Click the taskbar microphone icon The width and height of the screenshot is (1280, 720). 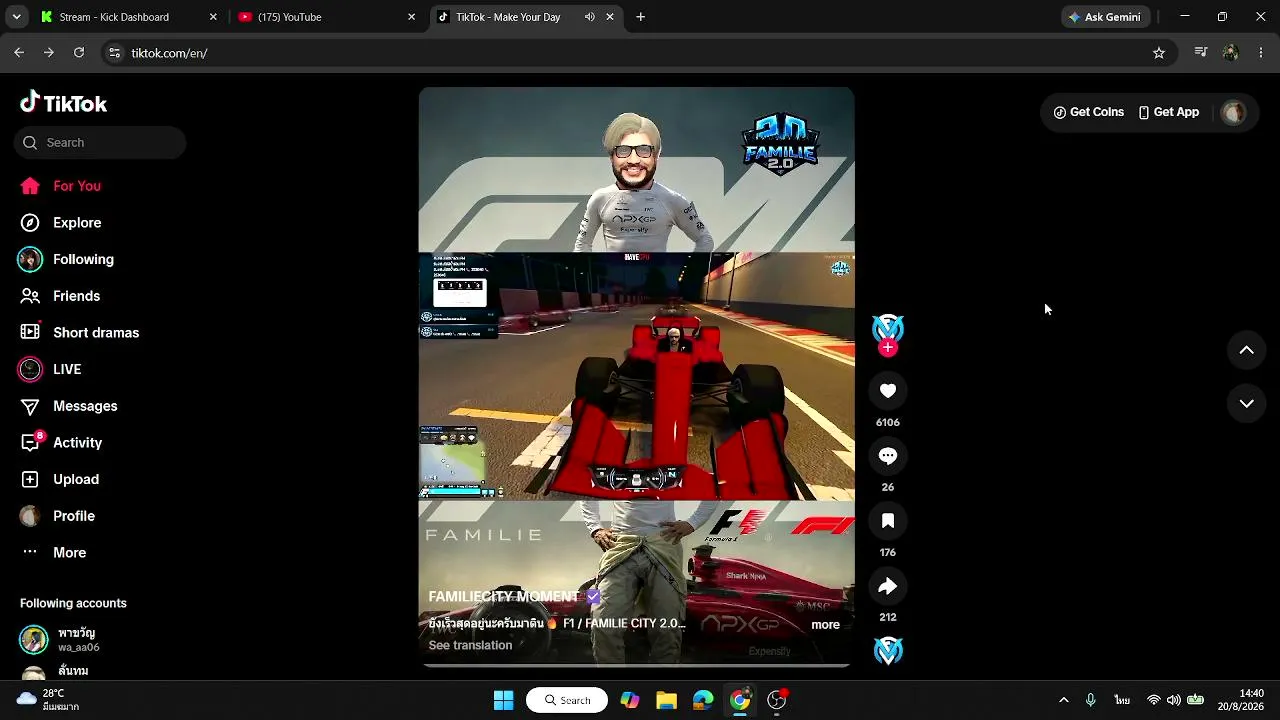1091,700
